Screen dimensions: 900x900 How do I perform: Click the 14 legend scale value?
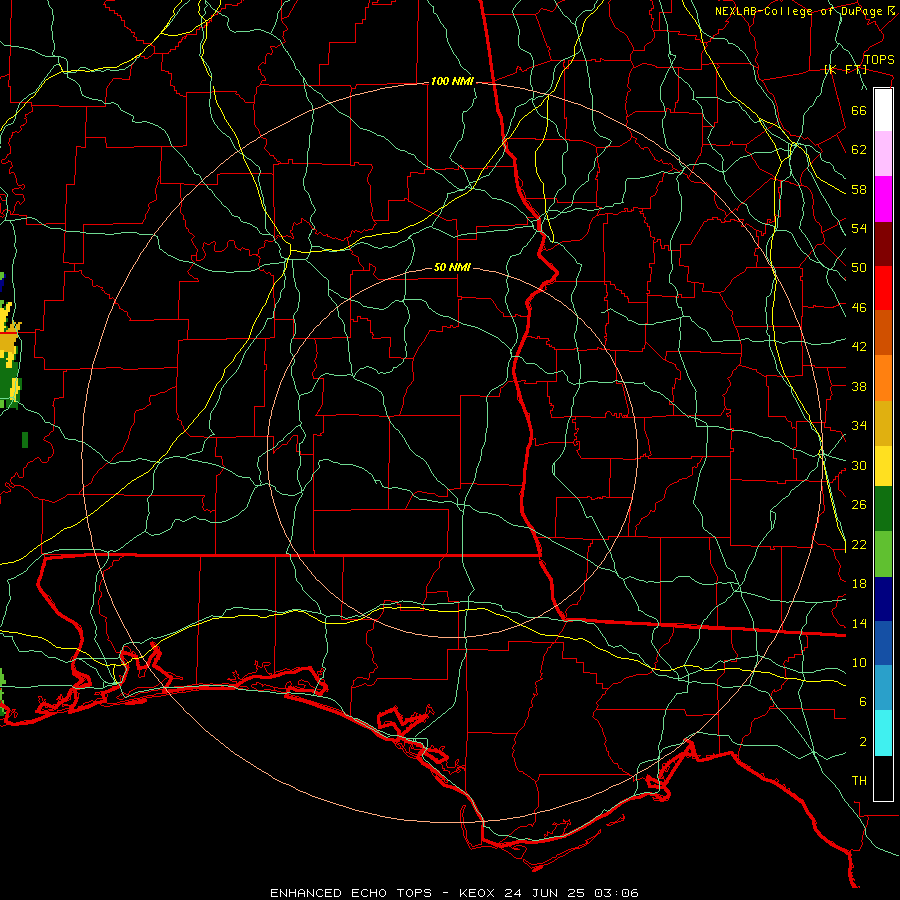pyautogui.click(x=859, y=623)
